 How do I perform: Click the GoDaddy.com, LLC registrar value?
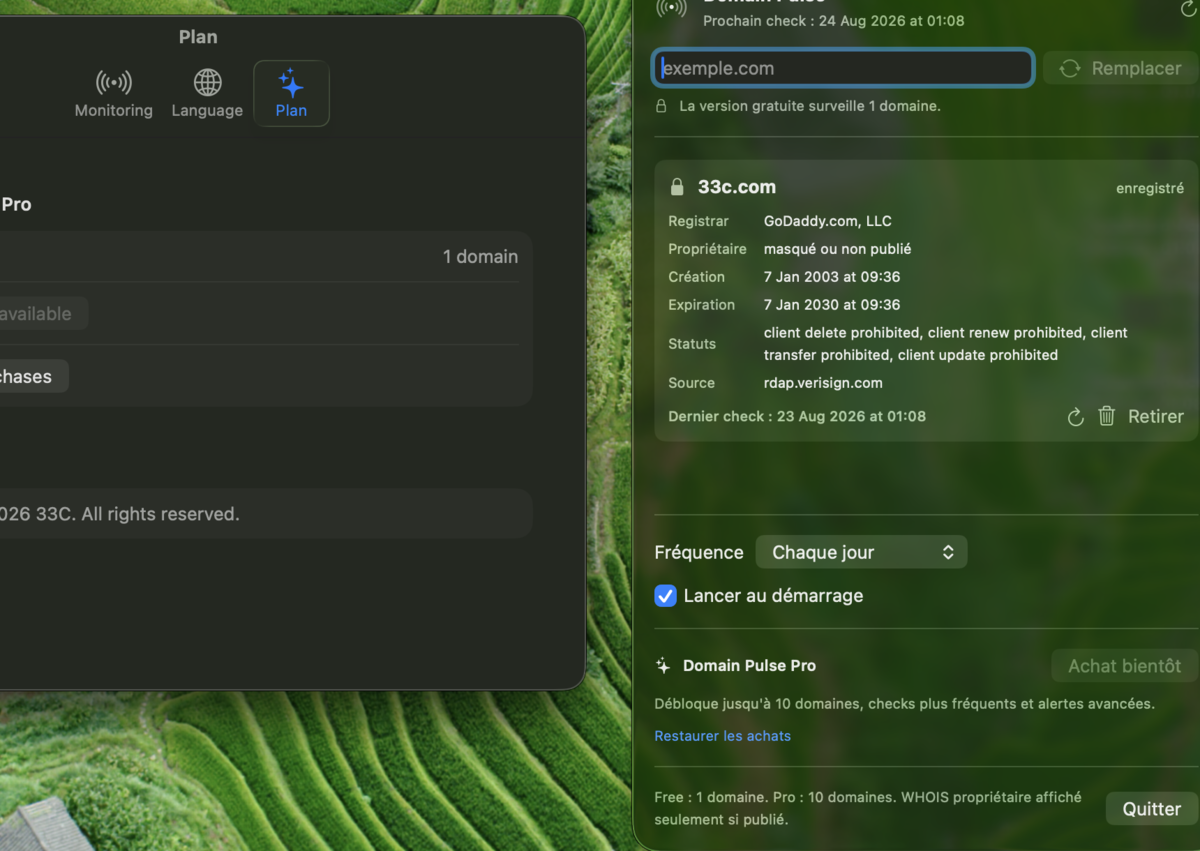click(827, 221)
